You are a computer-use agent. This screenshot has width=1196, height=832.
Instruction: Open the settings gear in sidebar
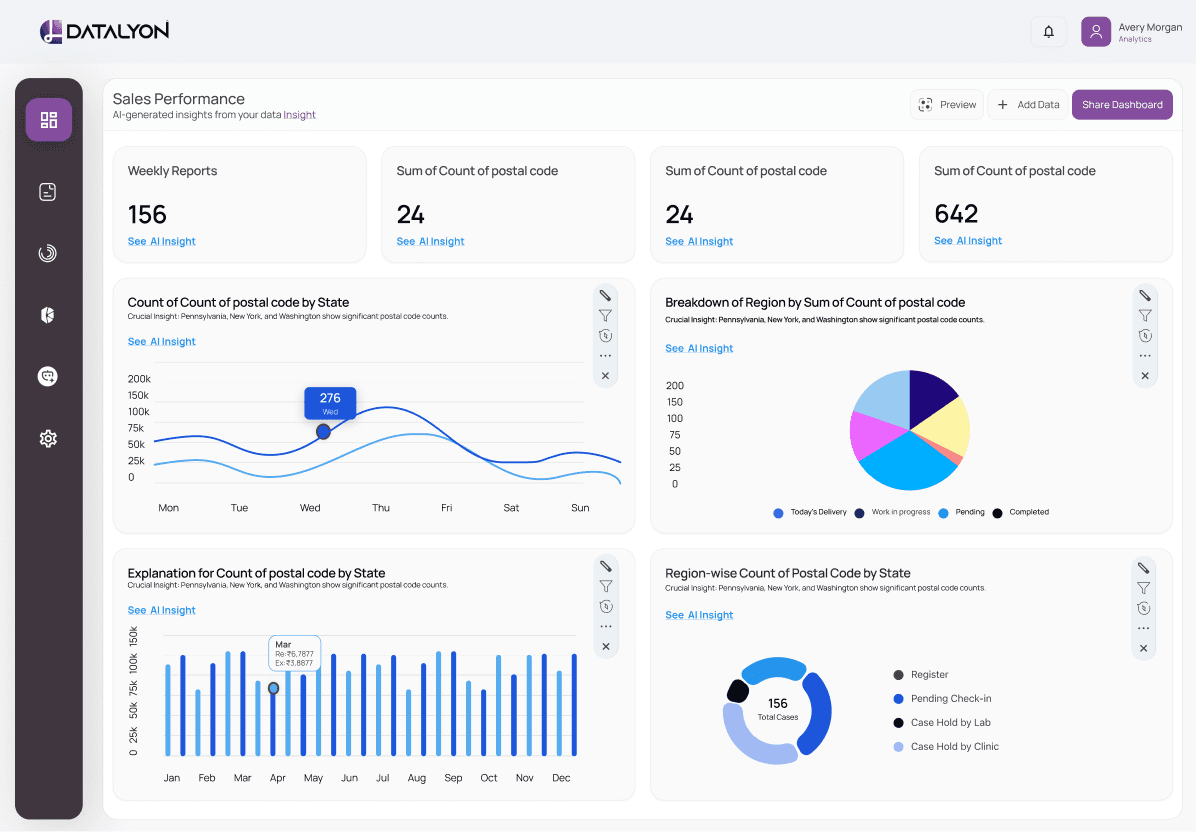48,438
